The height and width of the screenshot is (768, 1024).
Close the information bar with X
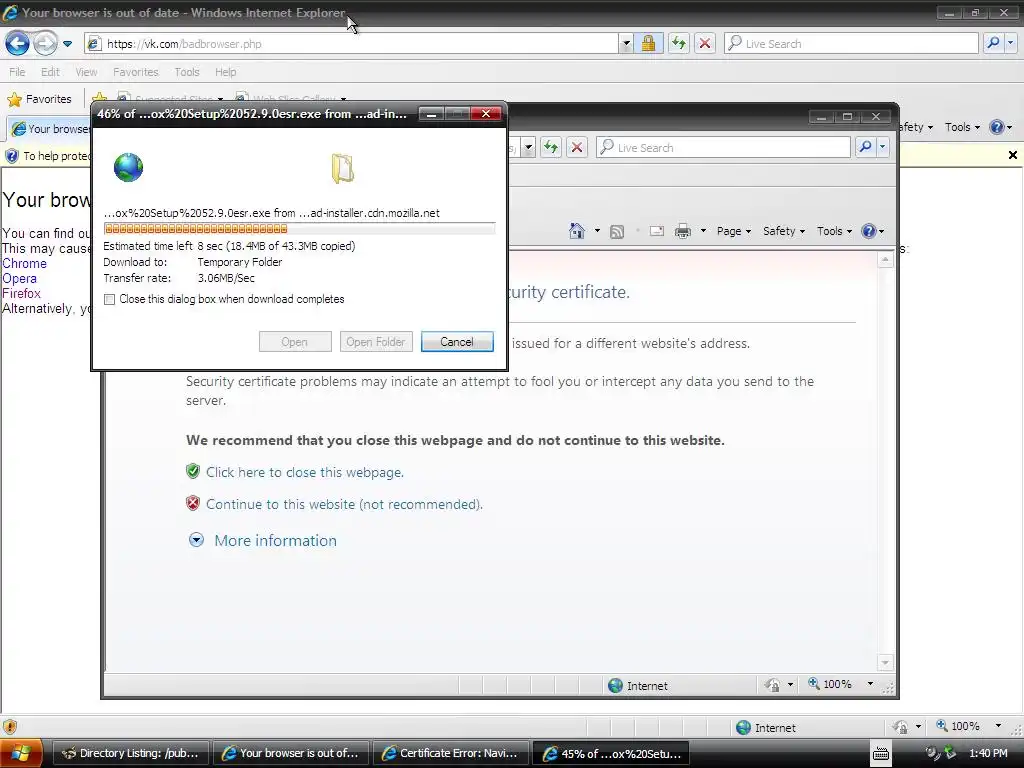(x=1012, y=155)
